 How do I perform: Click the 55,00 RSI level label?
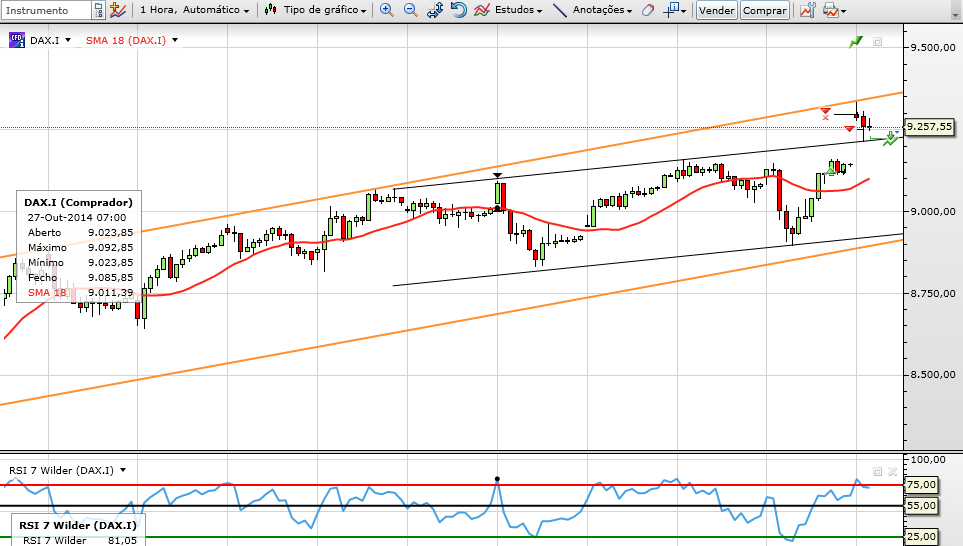tap(922, 506)
